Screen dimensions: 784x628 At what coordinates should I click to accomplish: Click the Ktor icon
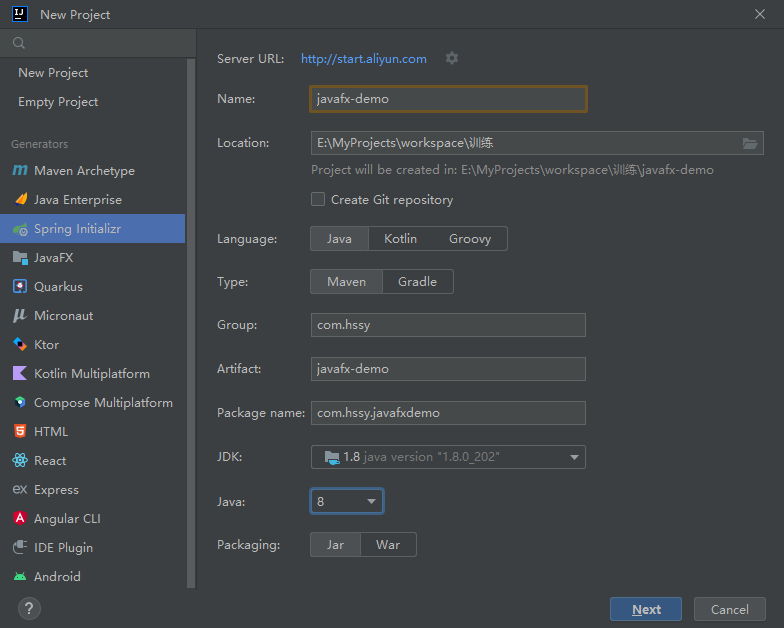[20, 344]
